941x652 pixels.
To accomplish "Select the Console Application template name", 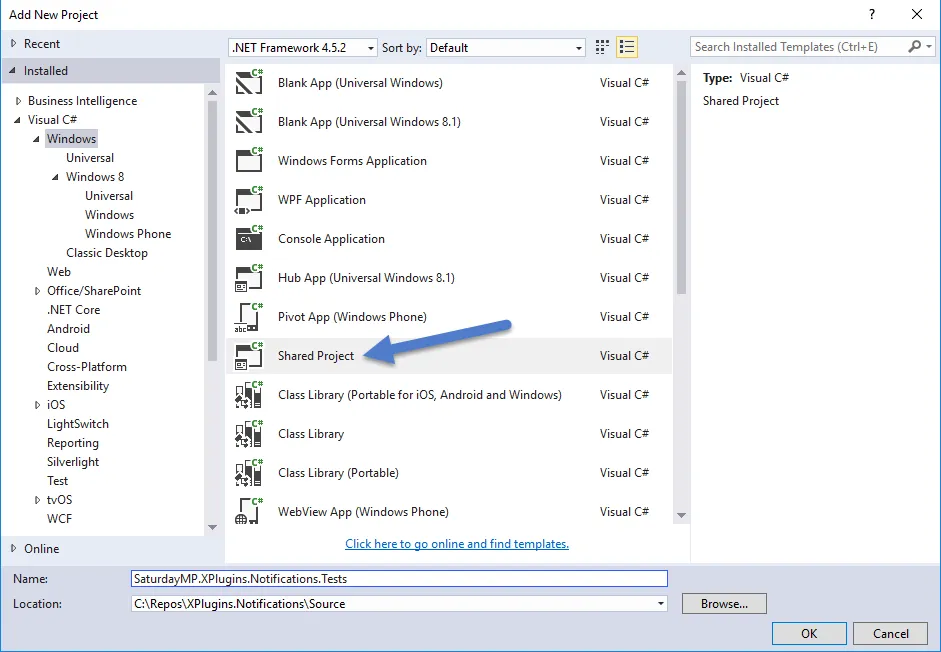I will click(x=331, y=239).
